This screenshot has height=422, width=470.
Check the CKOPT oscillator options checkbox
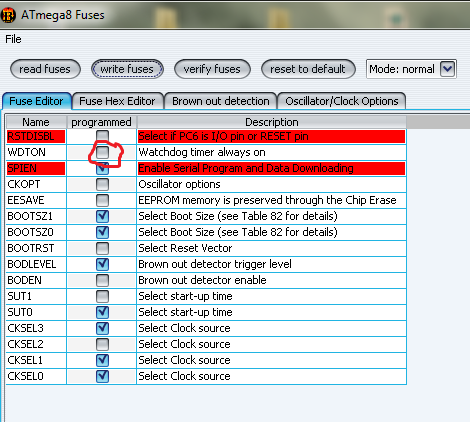point(102,184)
